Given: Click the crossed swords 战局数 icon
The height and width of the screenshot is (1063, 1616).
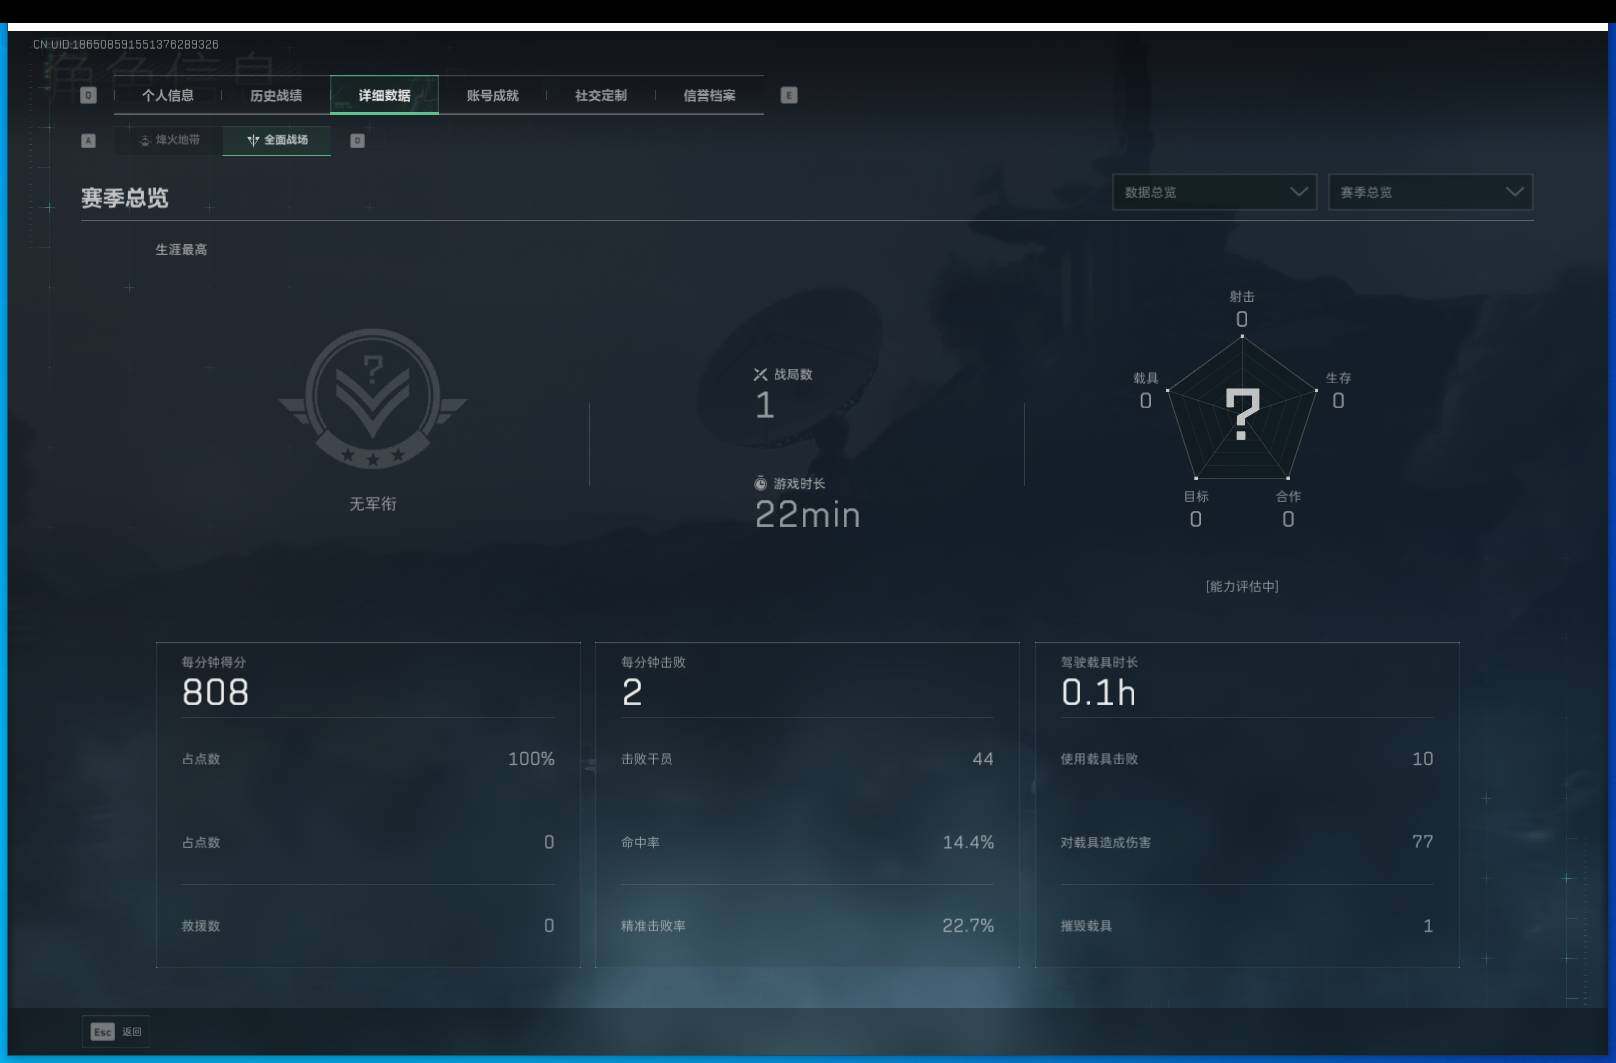Looking at the screenshot, I should [x=760, y=374].
